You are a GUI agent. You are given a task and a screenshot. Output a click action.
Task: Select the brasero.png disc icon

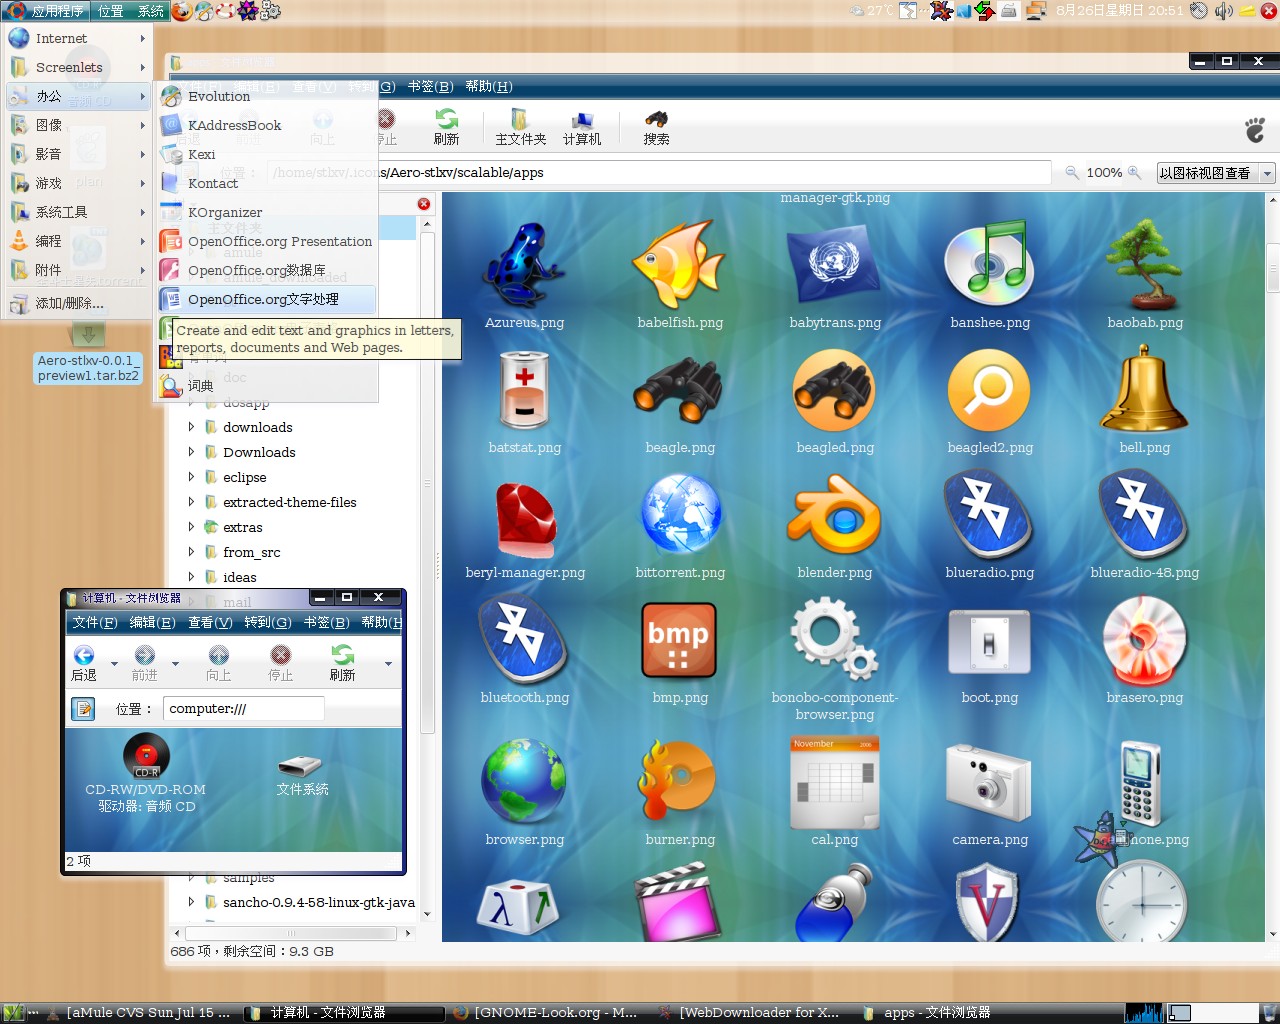pos(1145,641)
